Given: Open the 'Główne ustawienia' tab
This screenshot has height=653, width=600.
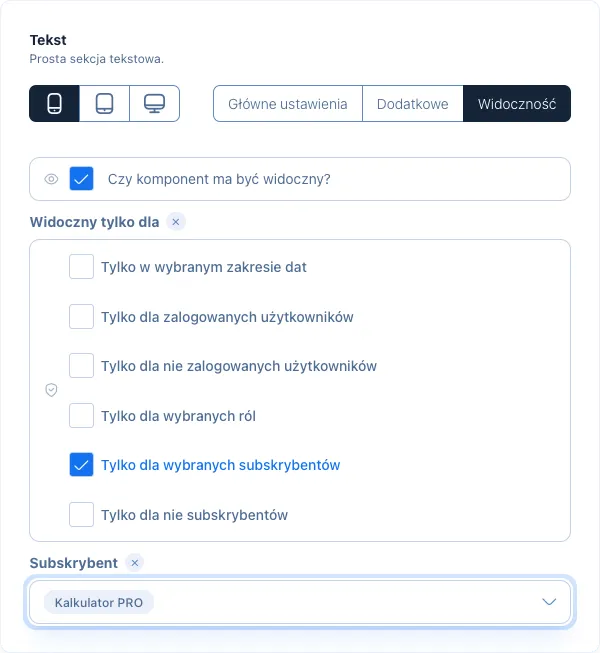Looking at the screenshot, I should pyautogui.click(x=288, y=104).
